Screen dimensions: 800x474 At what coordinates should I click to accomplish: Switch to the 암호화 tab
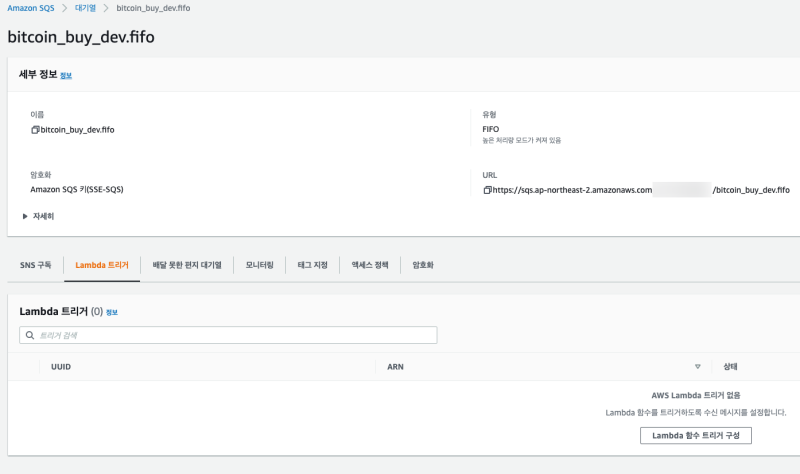pos(422,265)
